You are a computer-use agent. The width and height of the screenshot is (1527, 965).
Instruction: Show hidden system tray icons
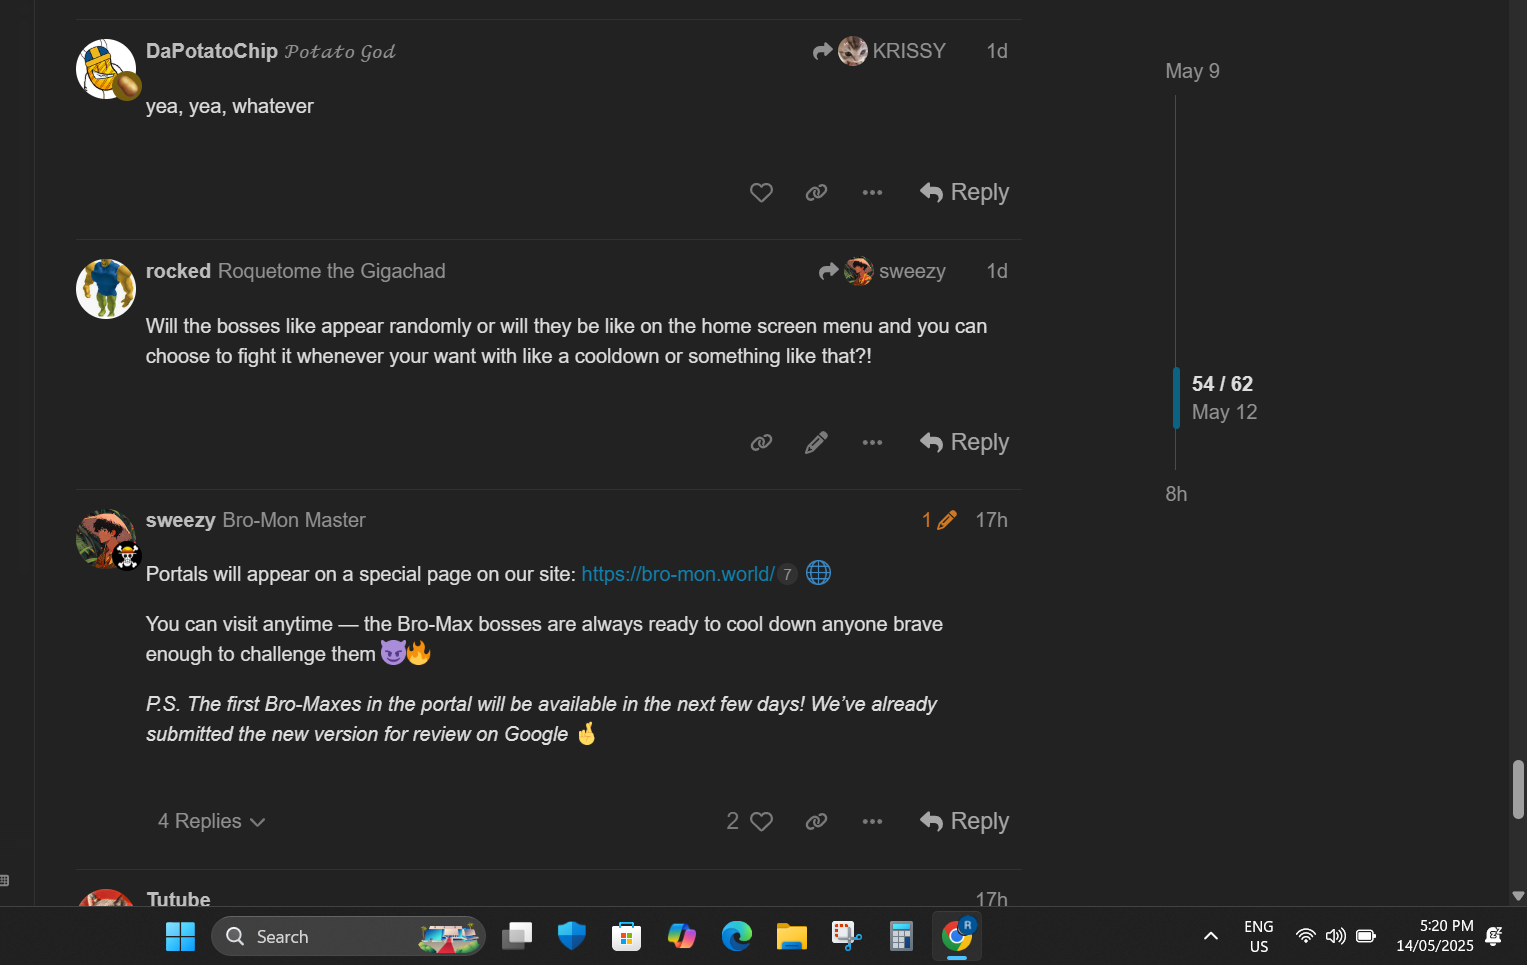[1211, 937]
